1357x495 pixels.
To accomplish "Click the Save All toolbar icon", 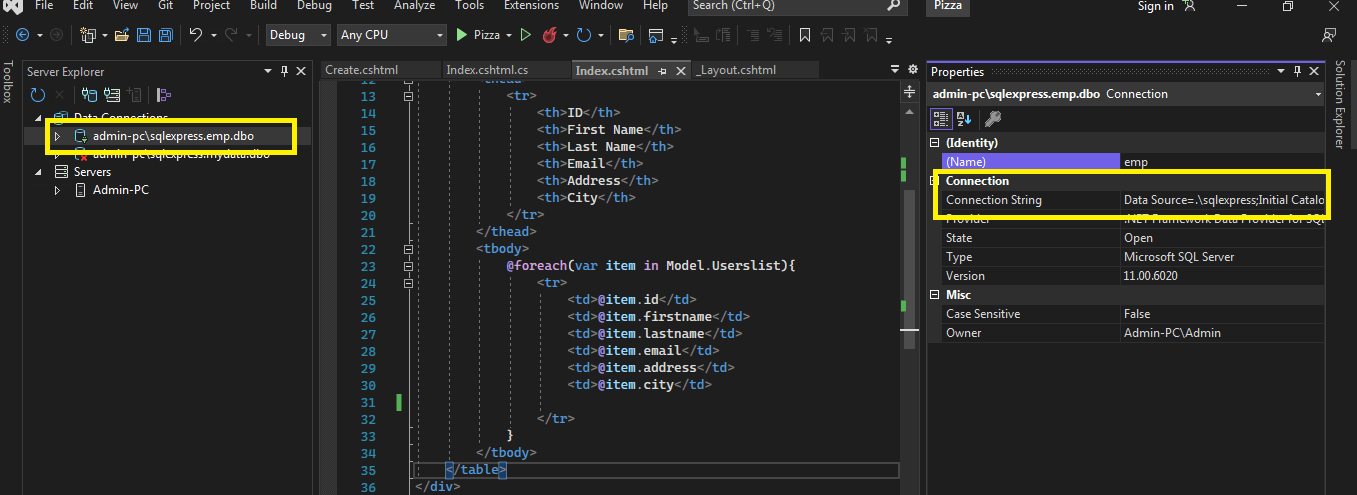I will point(164,35).
